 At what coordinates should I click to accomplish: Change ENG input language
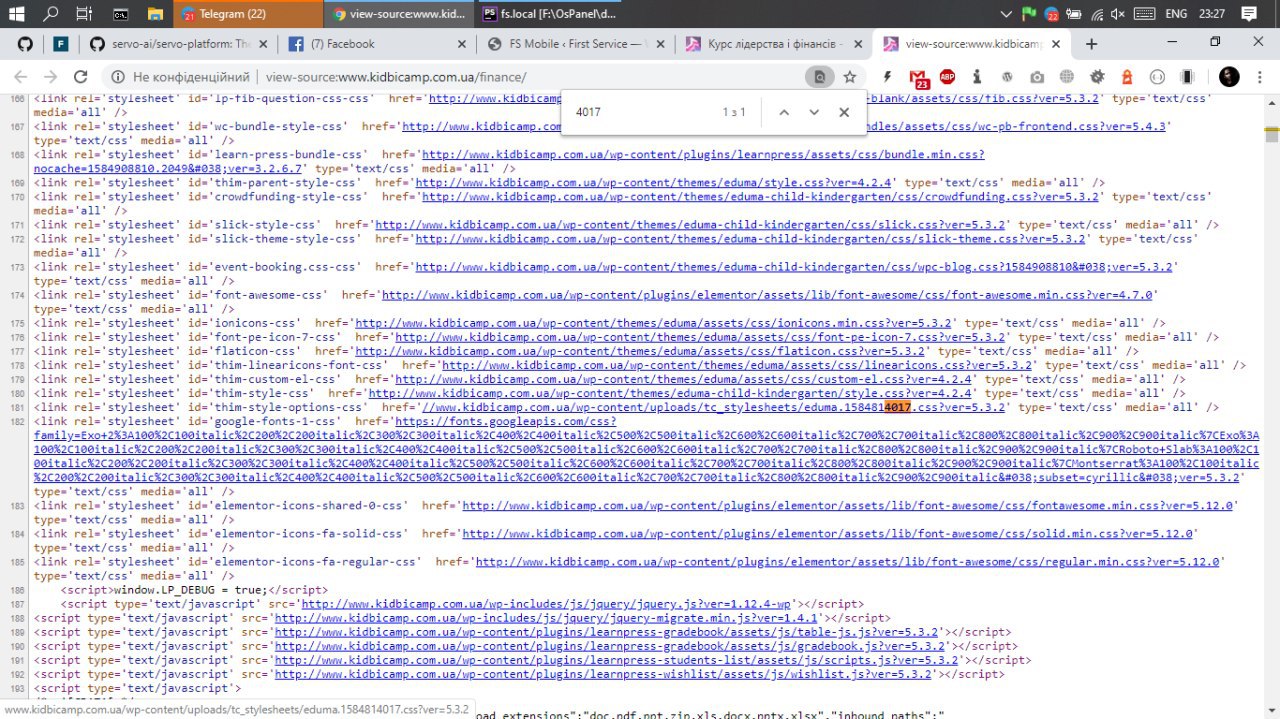point(1177,14)
